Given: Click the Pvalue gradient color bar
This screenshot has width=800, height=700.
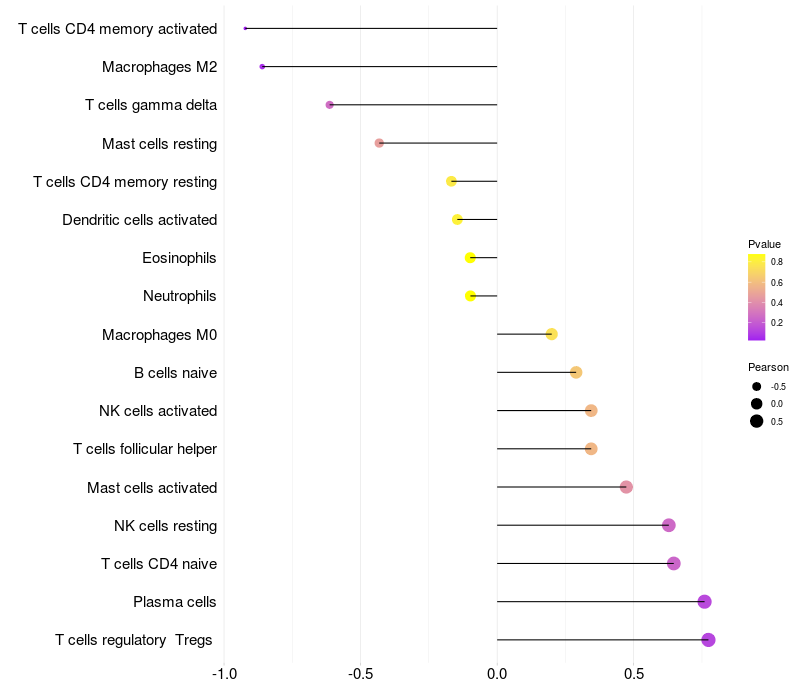Looking at the screenshot, I should [x=756, y=297].
